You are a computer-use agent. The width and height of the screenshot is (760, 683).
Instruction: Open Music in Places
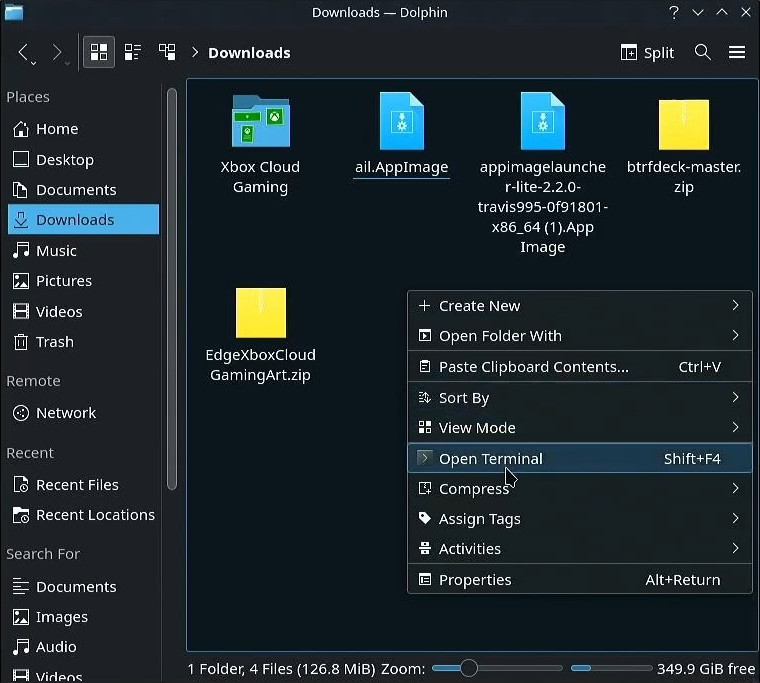(83, 251)
